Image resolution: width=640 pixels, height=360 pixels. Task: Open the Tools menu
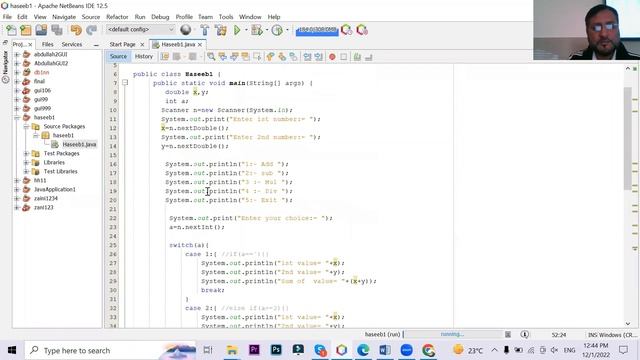point(226,17)
